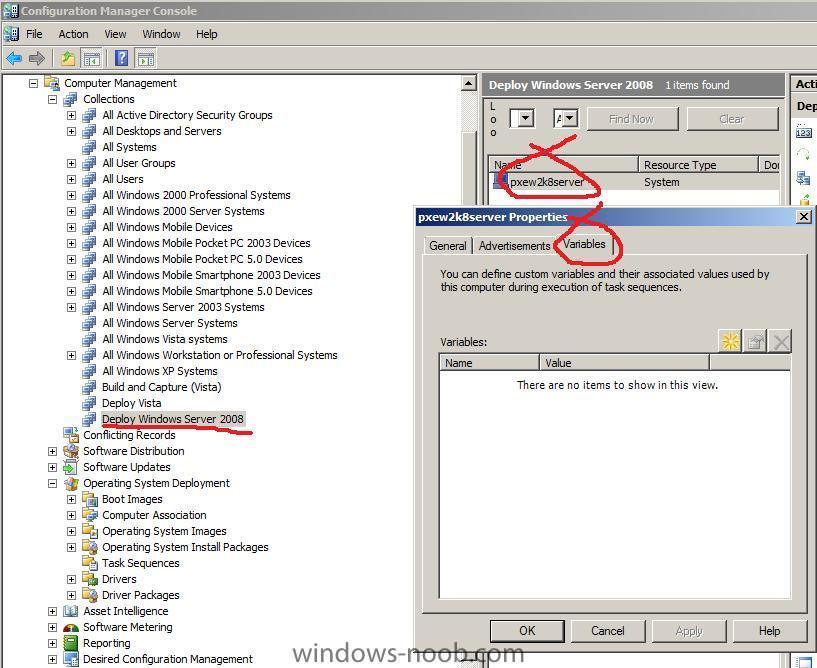Image resolution: width=817 pixels, height=668 pixels.
Task: Expand All Active Directory Security Groups
Action: coord(71,115)
